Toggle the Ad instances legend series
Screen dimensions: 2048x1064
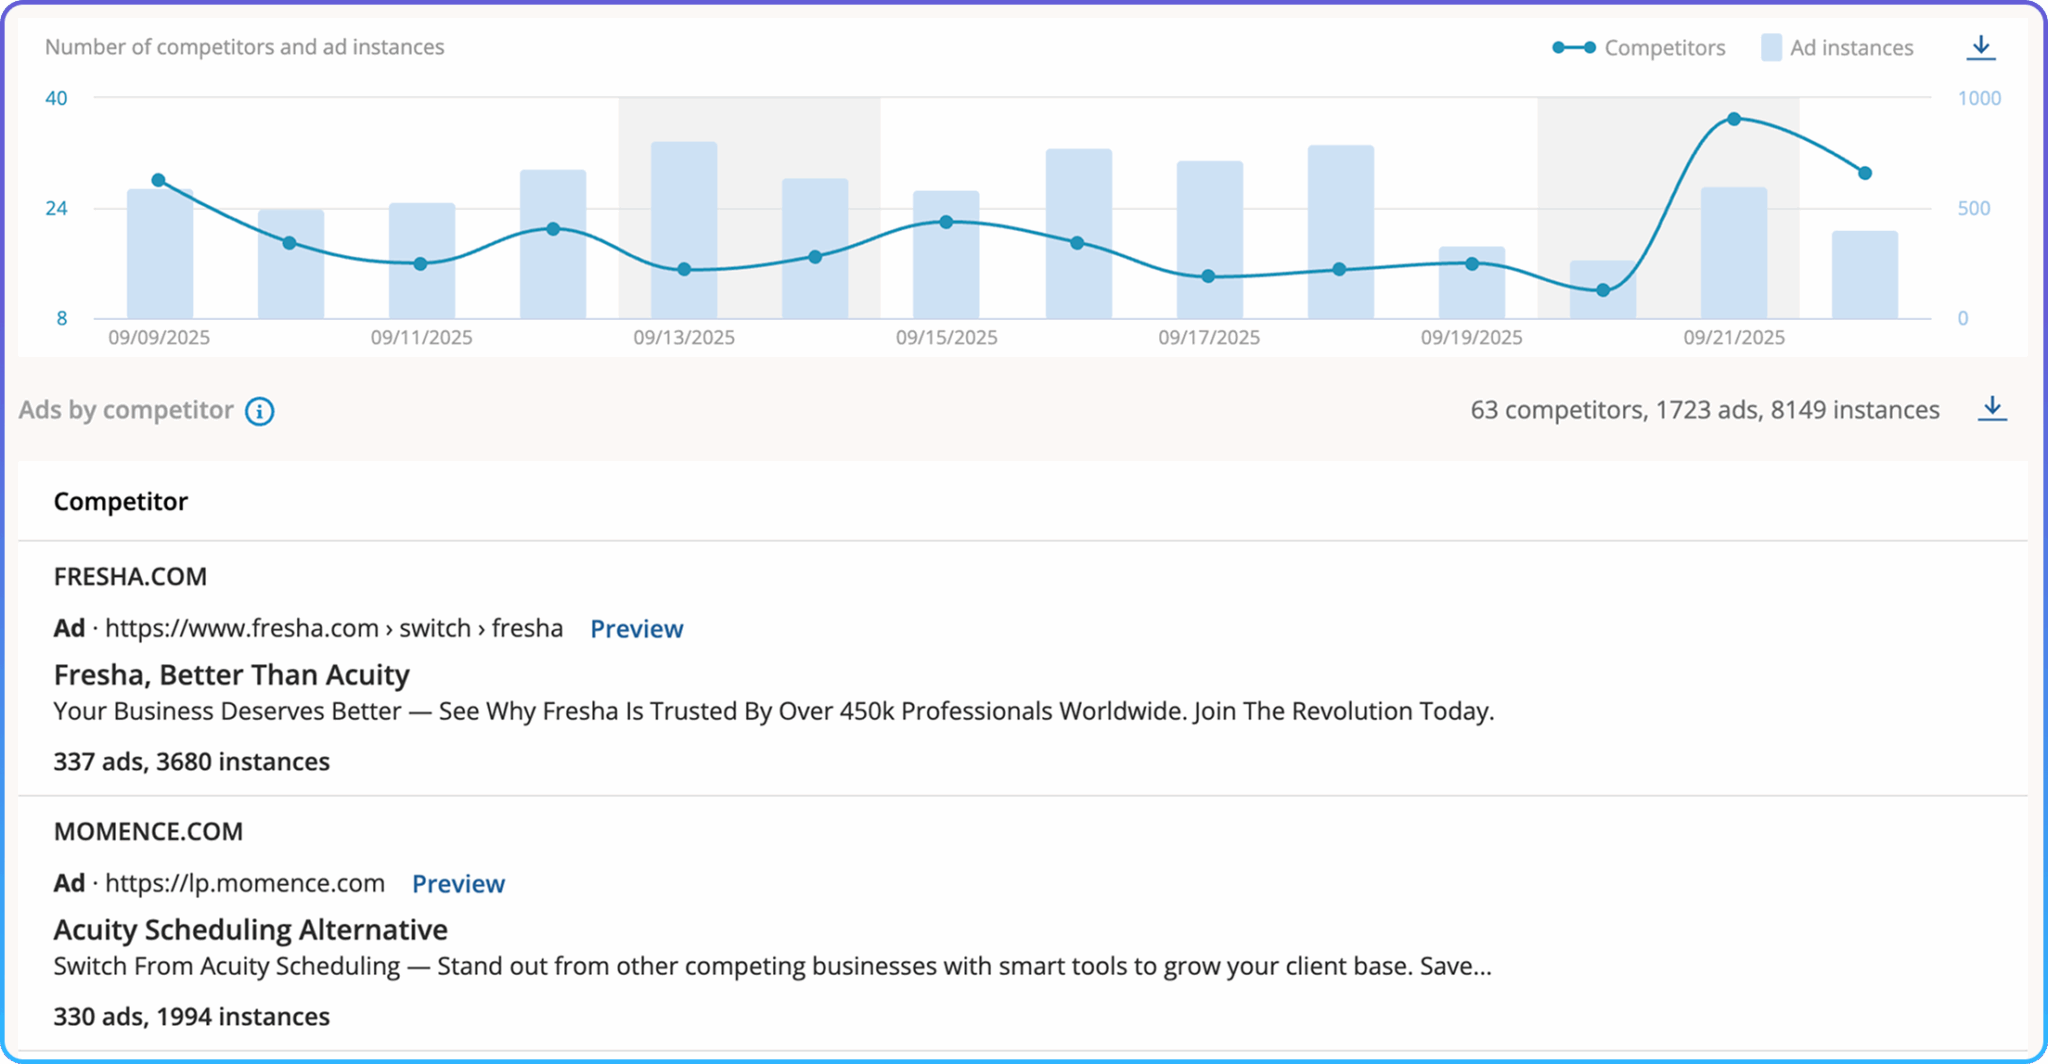click(1837, 48)
